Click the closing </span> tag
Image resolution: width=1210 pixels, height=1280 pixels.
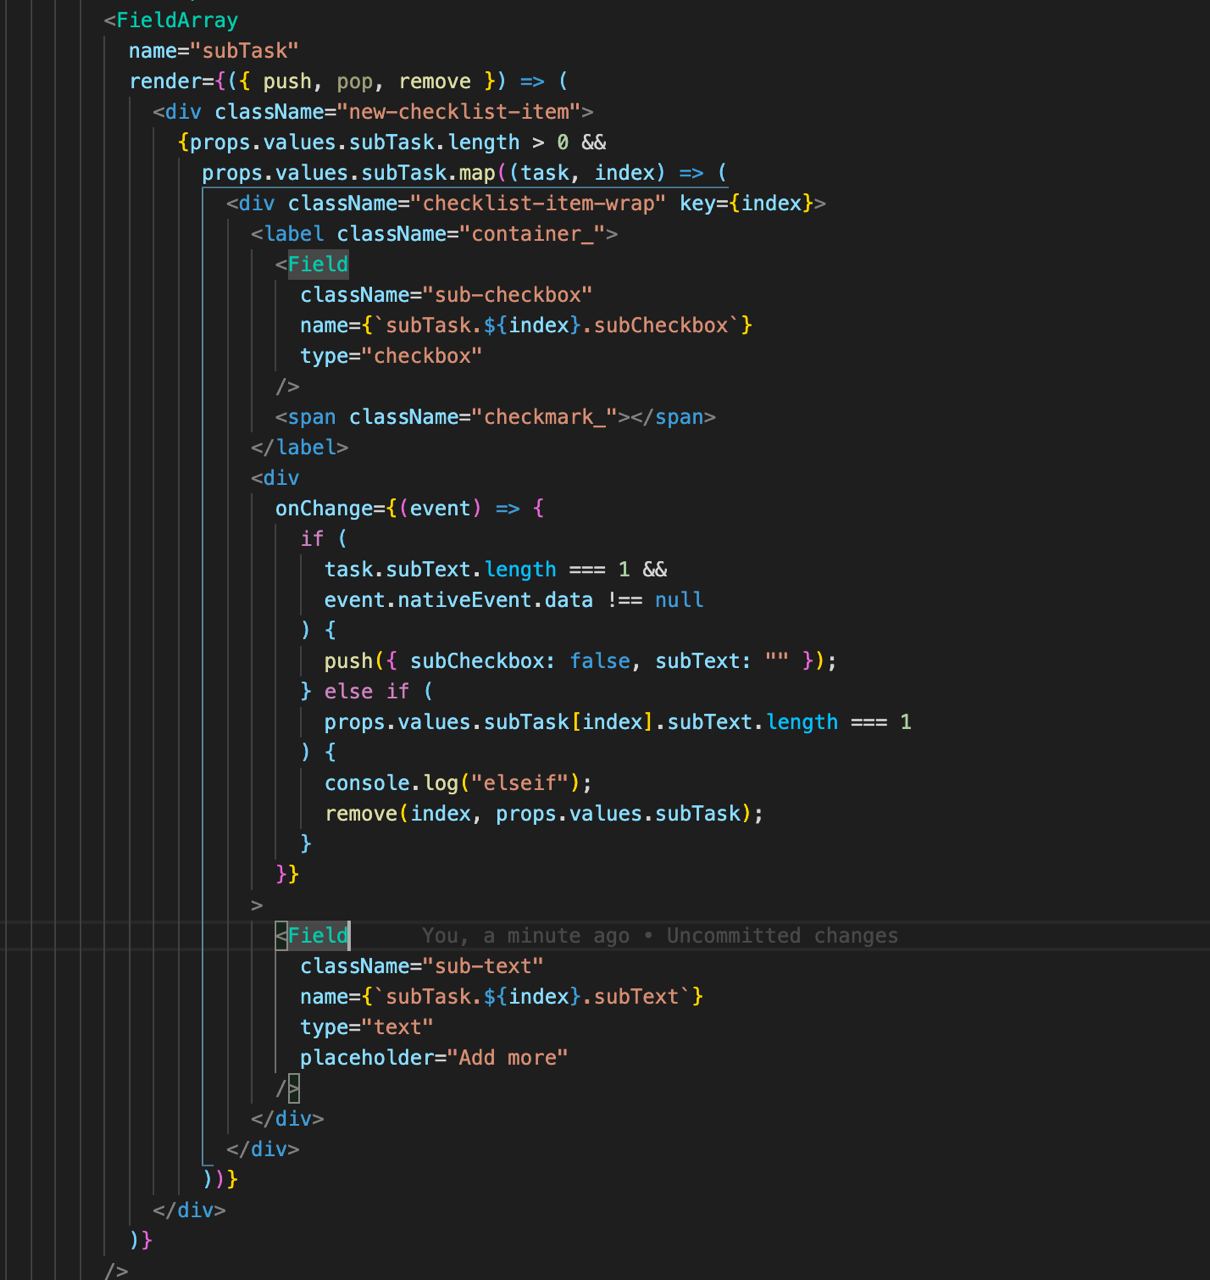[673, 417]
